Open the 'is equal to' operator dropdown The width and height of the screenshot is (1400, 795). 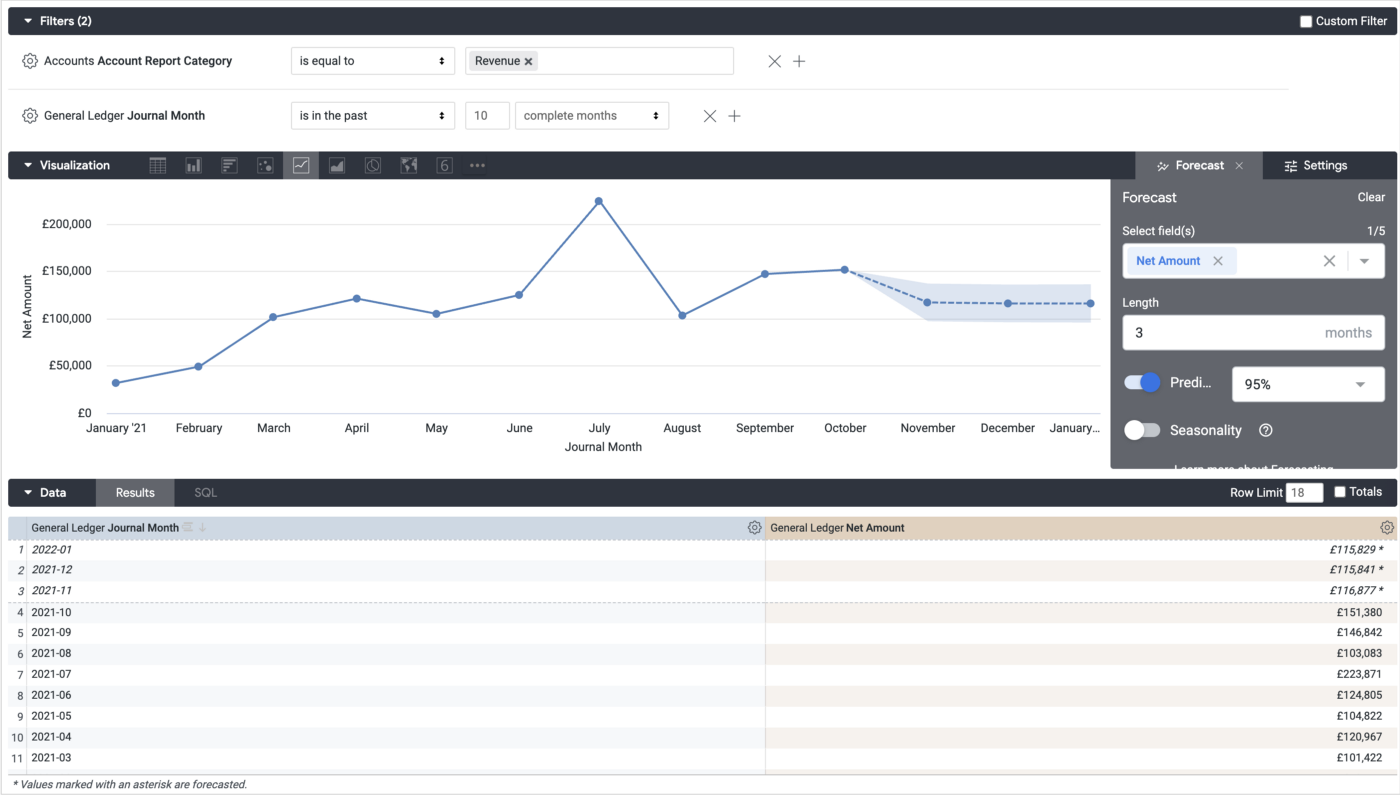pos(372,60)
